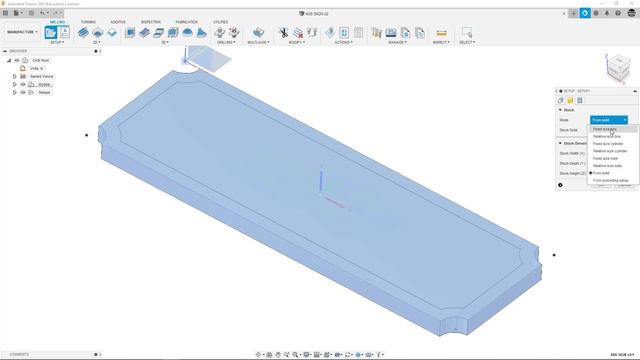Viewport: 640px width, 360px height.
Task: Switch to the Turning tab
Action: (88, 22)
